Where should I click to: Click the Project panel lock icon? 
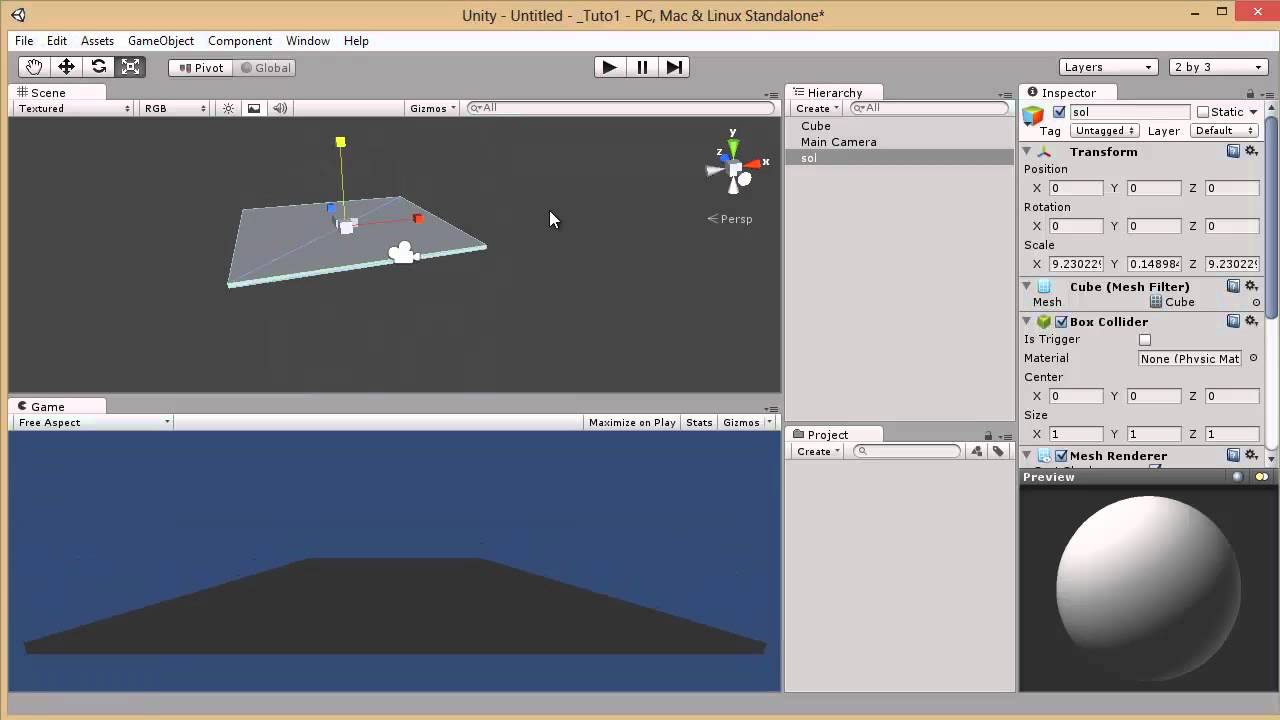[x=988, y=435]
